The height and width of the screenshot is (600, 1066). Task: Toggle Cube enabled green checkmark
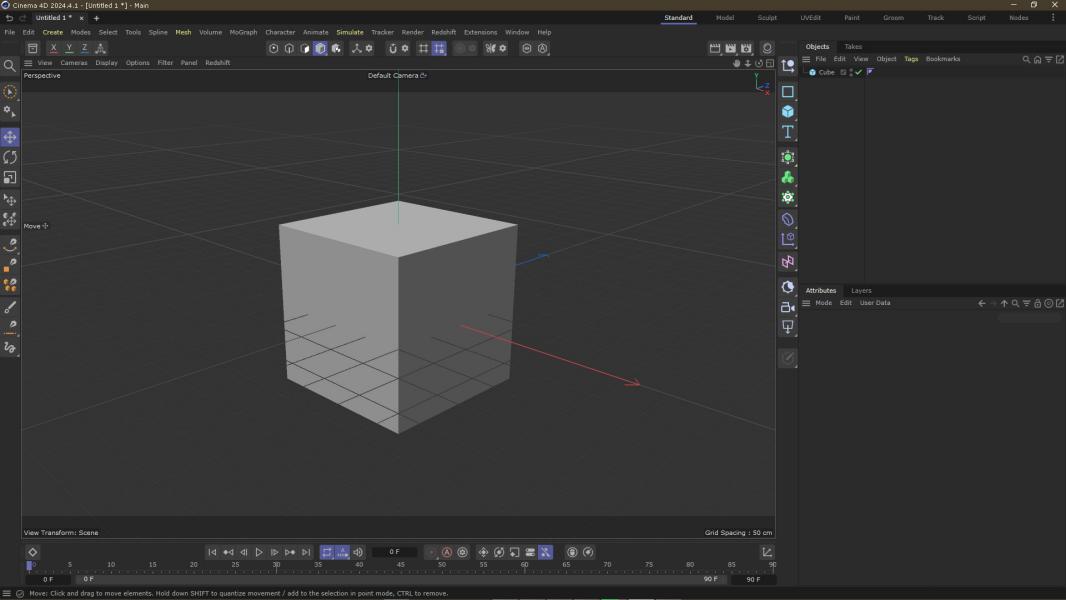click(x=859, y=72)
